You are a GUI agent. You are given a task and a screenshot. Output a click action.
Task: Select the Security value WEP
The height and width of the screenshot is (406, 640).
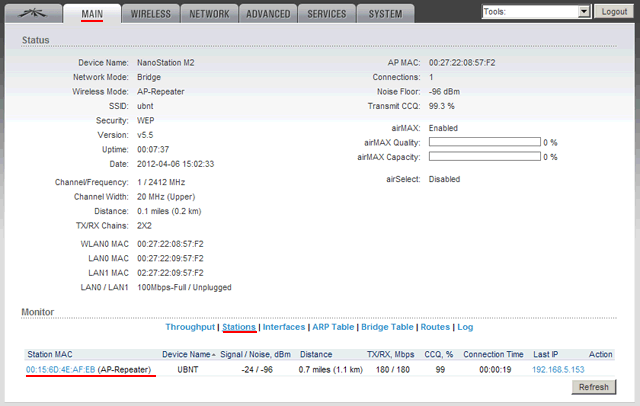tap(145, 120)
